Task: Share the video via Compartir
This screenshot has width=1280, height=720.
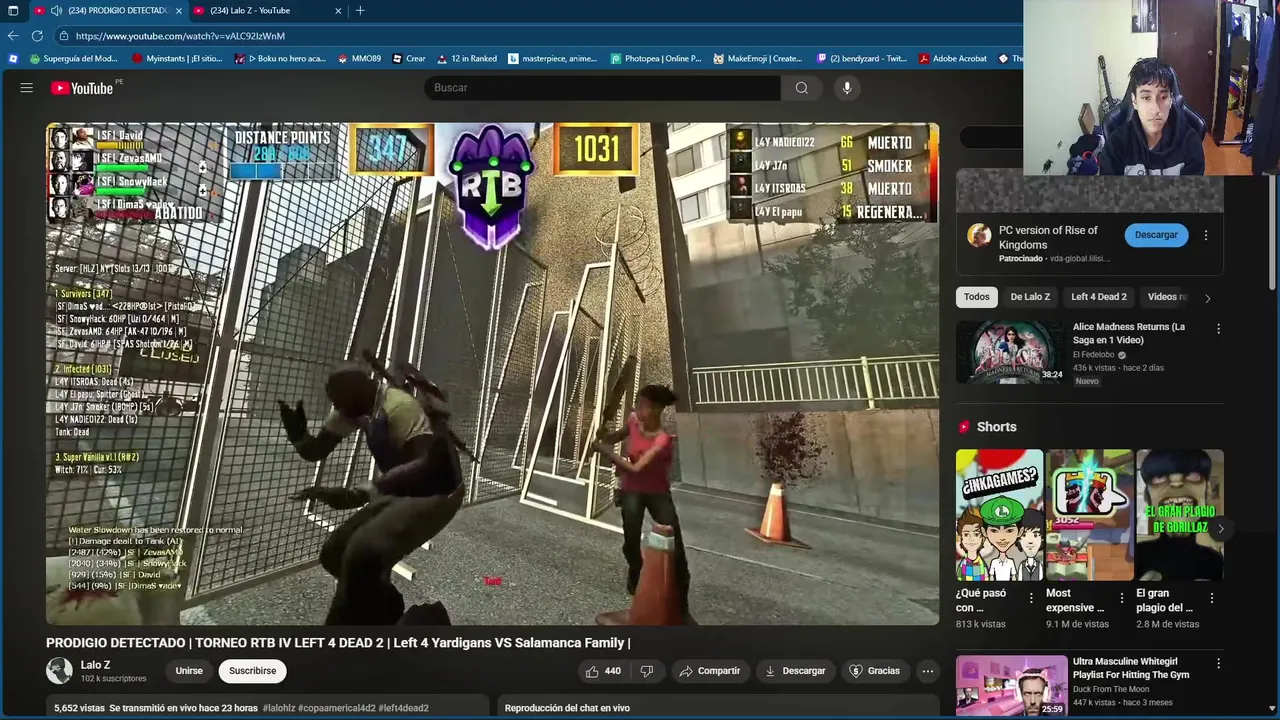Action: point(710,671)
